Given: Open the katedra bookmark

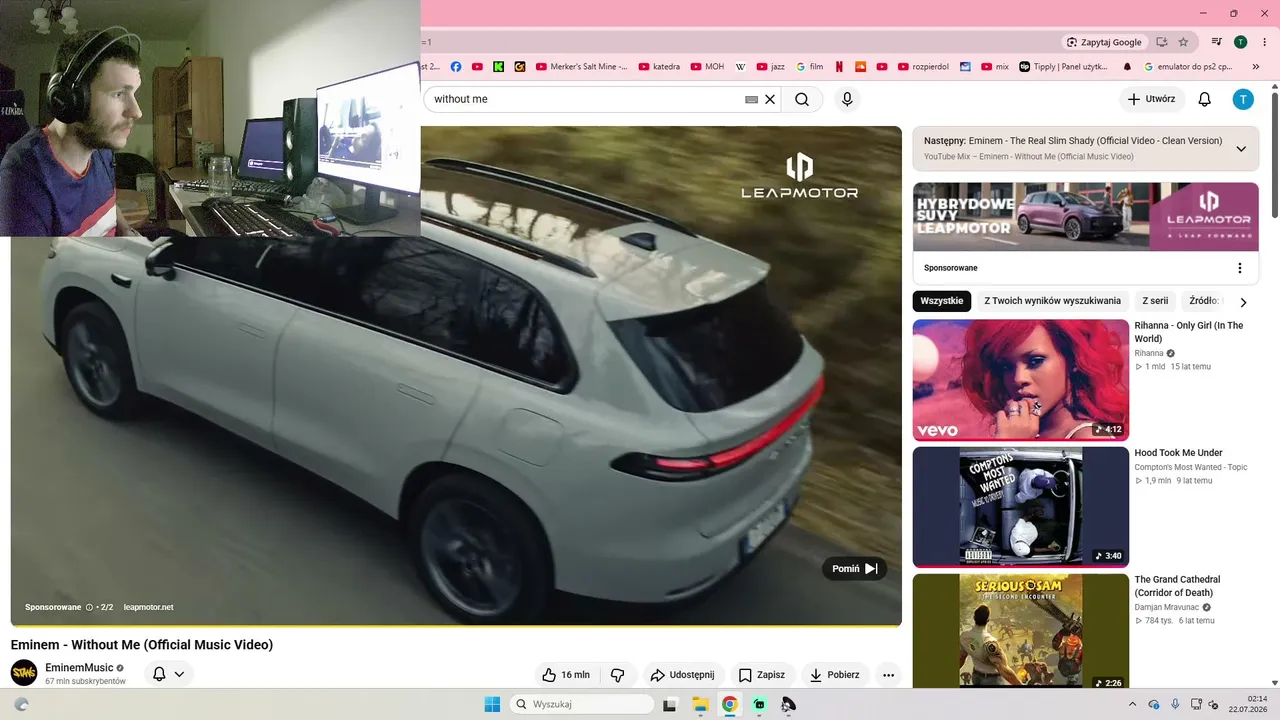Looking at the screenshot, I should 659,67.
